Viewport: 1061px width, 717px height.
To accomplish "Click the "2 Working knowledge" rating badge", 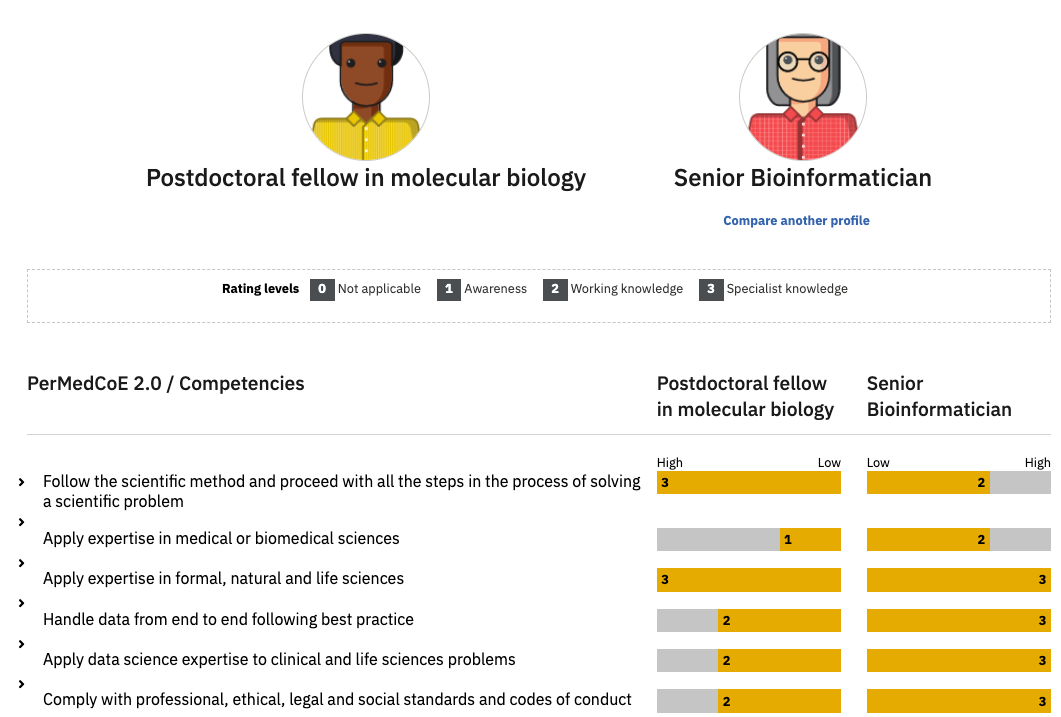I will point(556,289).
